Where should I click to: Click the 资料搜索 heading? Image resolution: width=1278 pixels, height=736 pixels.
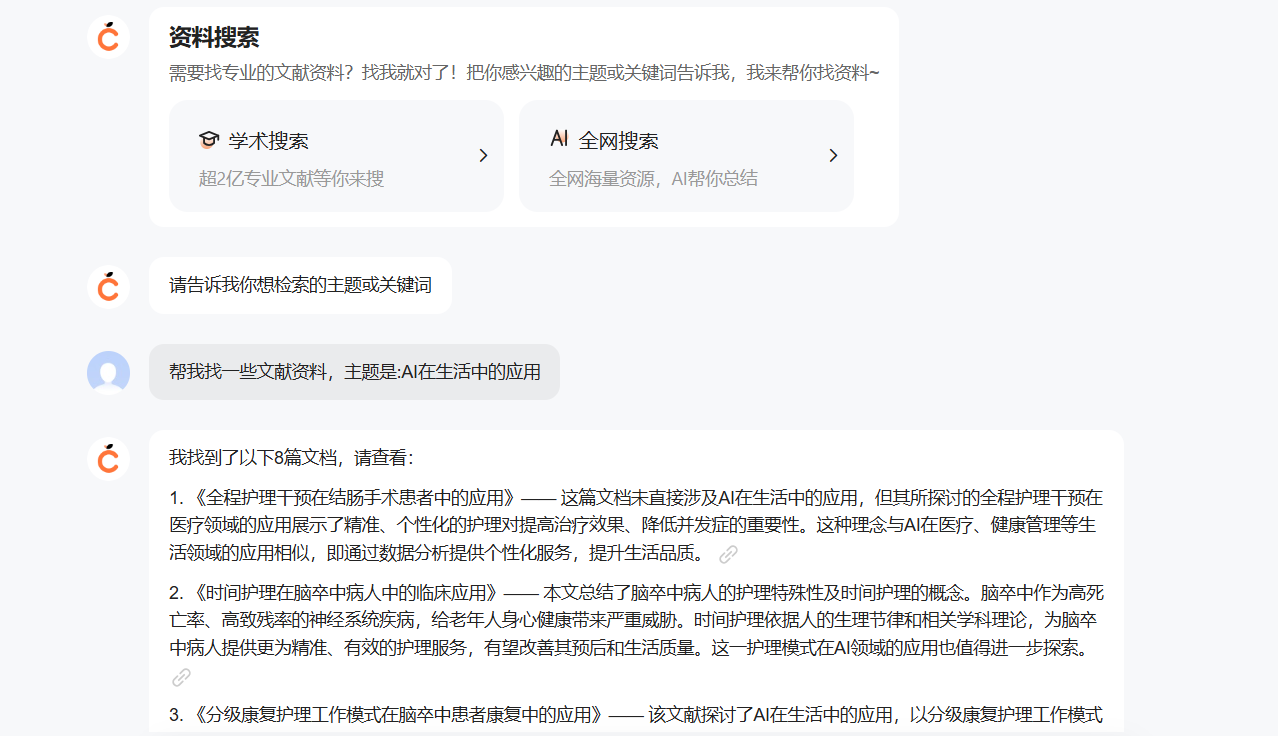(214, 38)
